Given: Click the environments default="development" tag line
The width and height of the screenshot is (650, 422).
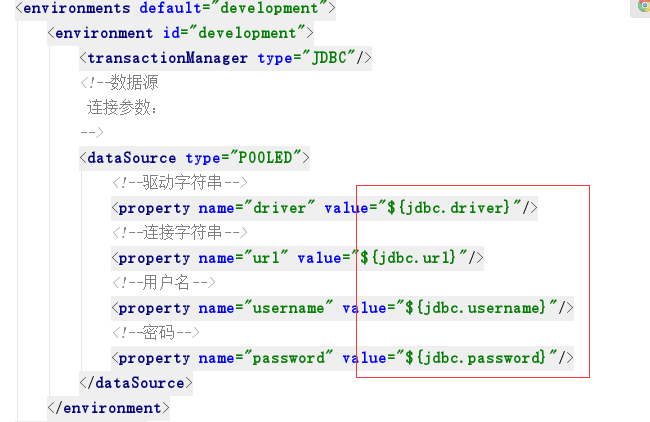Looking at the screenshot, I should 175,8.
